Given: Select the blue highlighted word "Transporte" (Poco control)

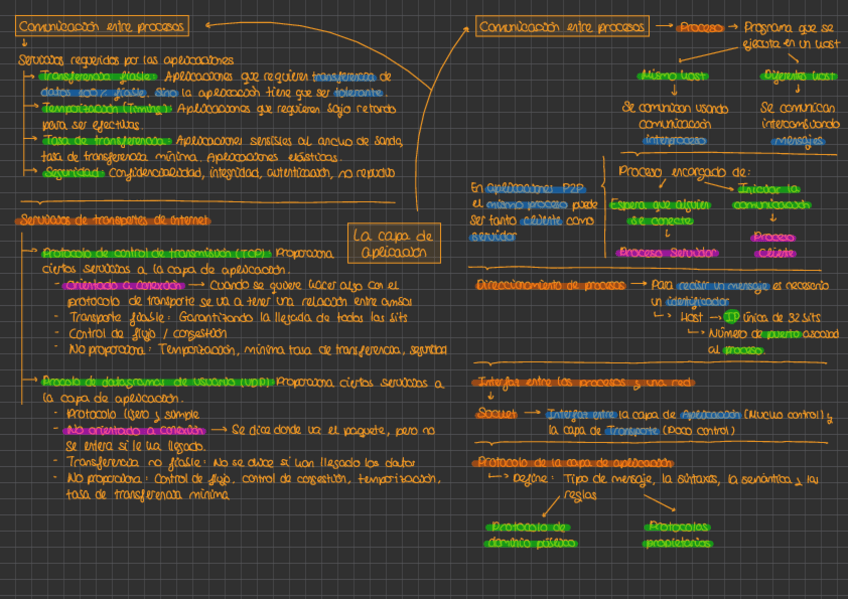Looking at the screenshot, I should pos(632,430).
